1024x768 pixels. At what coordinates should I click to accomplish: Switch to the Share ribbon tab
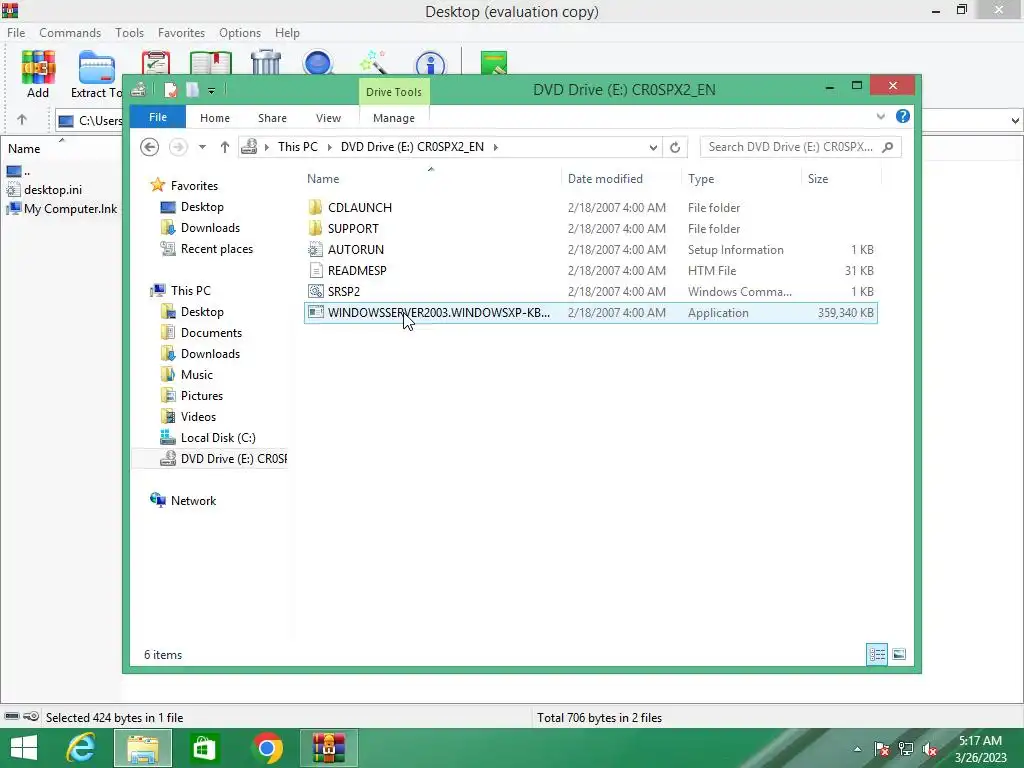(x=272, y=118)
